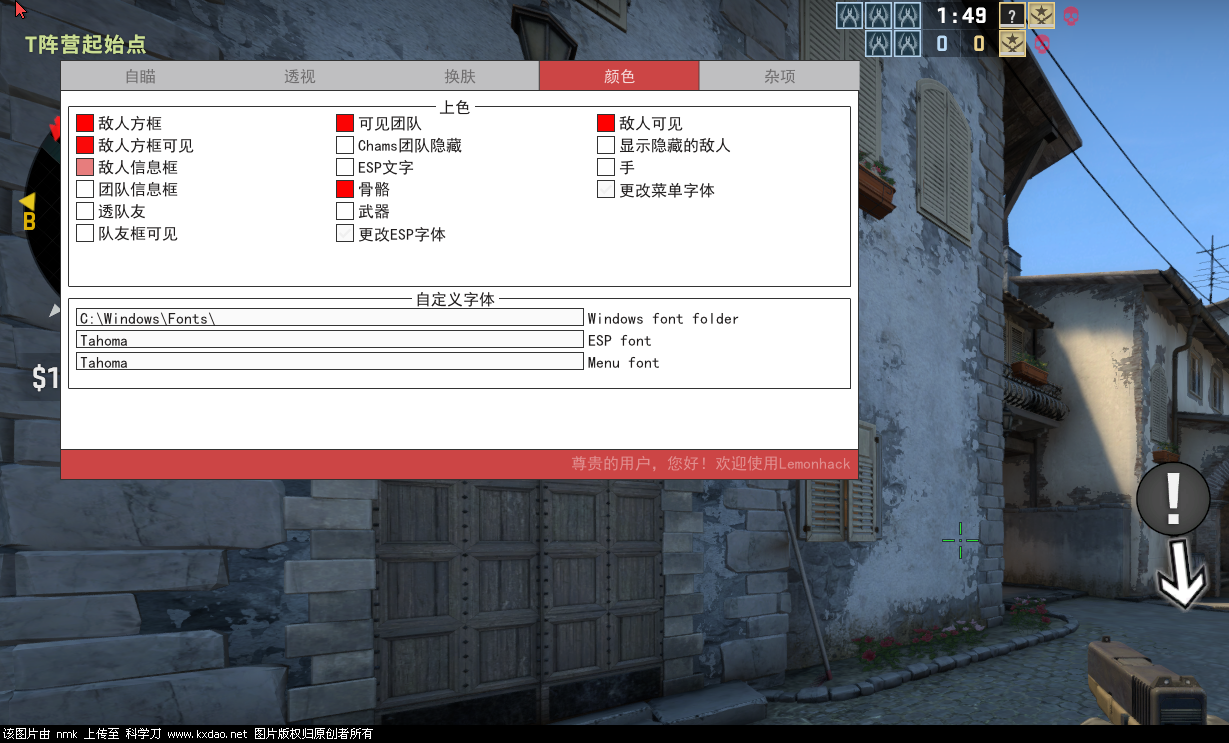This screenshot has width=1229, height=743.
Task: Open the 透视 tab
Action: pos(300,76)
